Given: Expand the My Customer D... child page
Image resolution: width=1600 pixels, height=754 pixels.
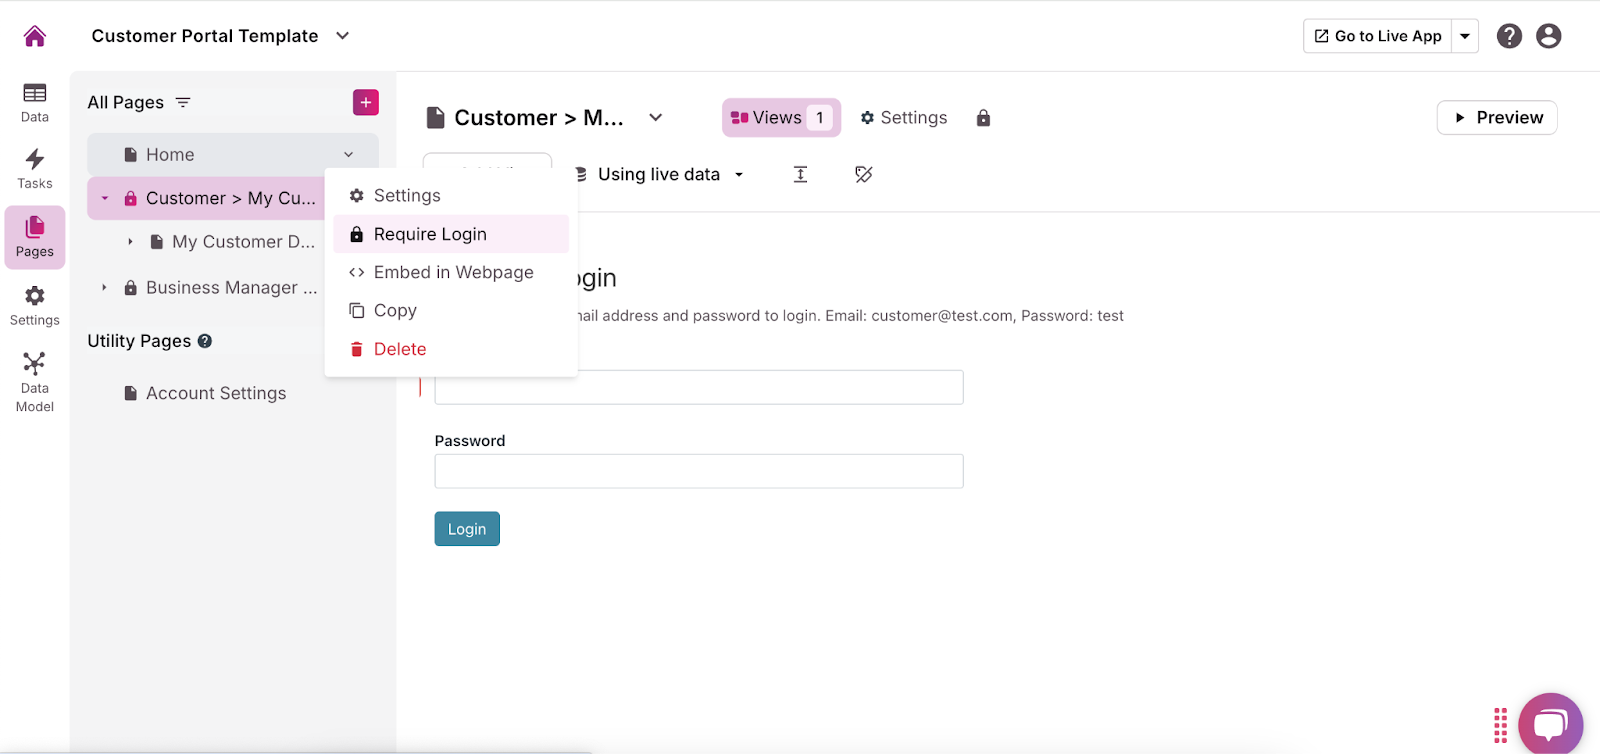Looking at the screenshot, I should pos(130,242).
